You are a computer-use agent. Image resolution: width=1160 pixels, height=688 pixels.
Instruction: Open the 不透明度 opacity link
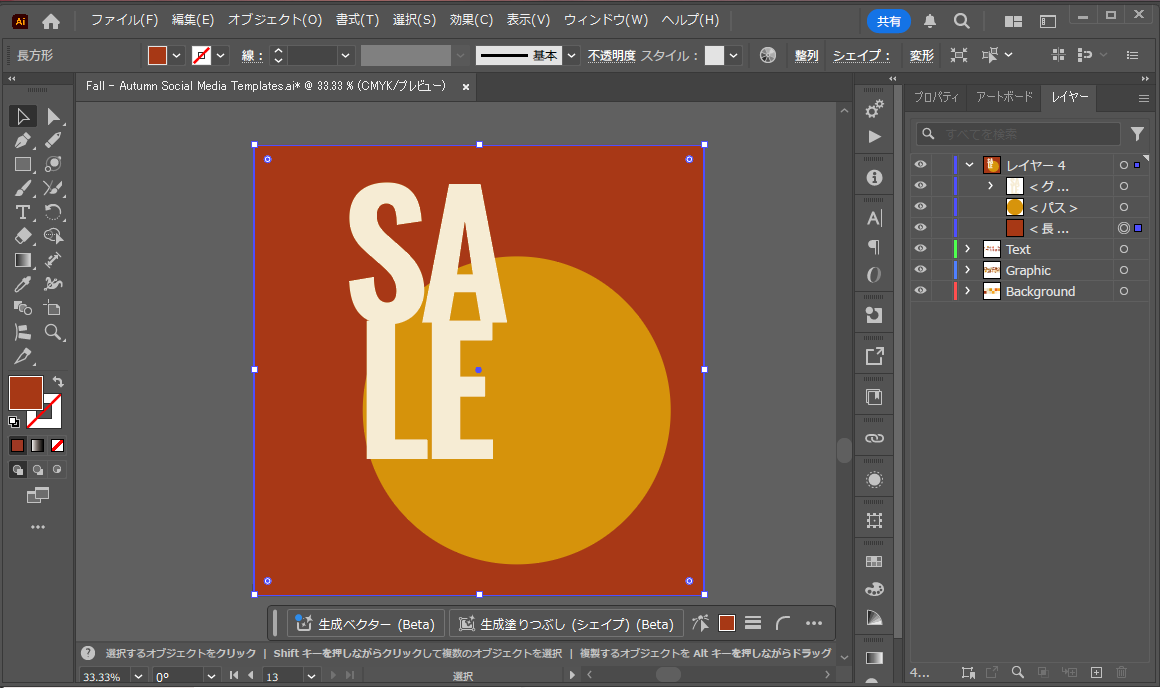click(612, 55)
